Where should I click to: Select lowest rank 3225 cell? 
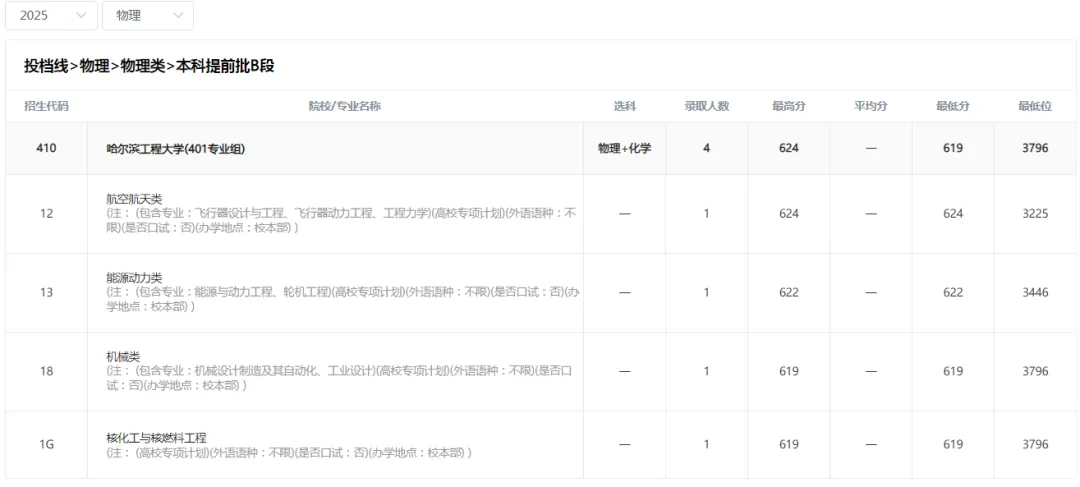click(x=1035, y=214)
